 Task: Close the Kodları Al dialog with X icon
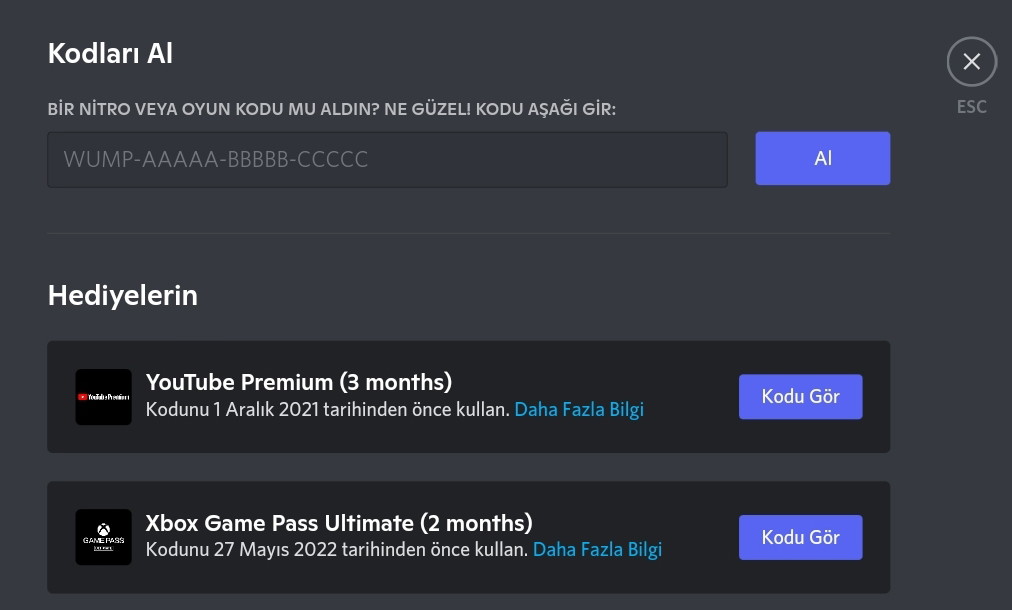coord(971,62)
